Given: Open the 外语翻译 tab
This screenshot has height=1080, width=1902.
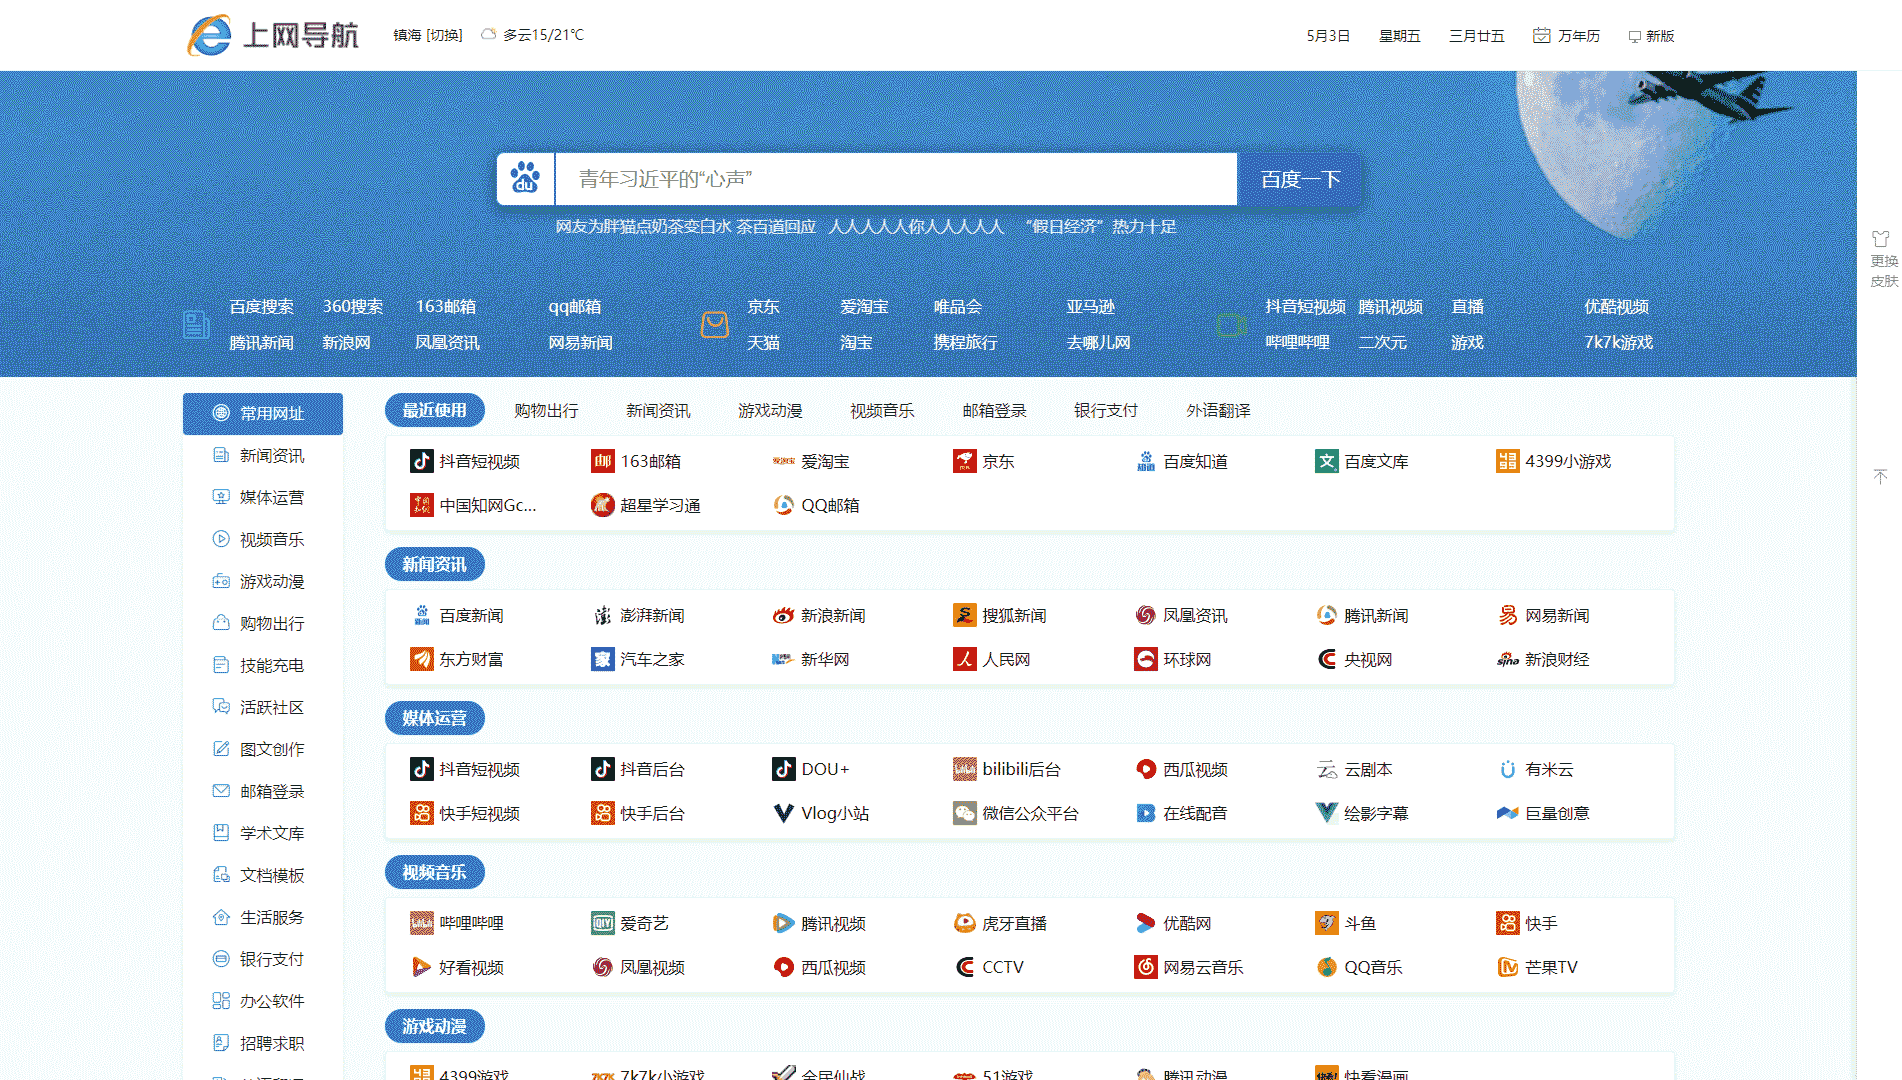Looking at the screenshot, I should coord(1218,410).
